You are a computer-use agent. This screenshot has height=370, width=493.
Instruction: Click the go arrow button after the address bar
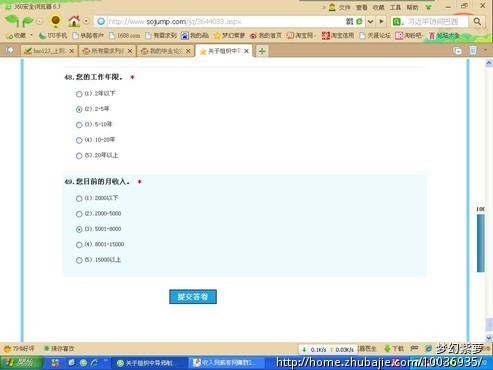click(381, 22)
